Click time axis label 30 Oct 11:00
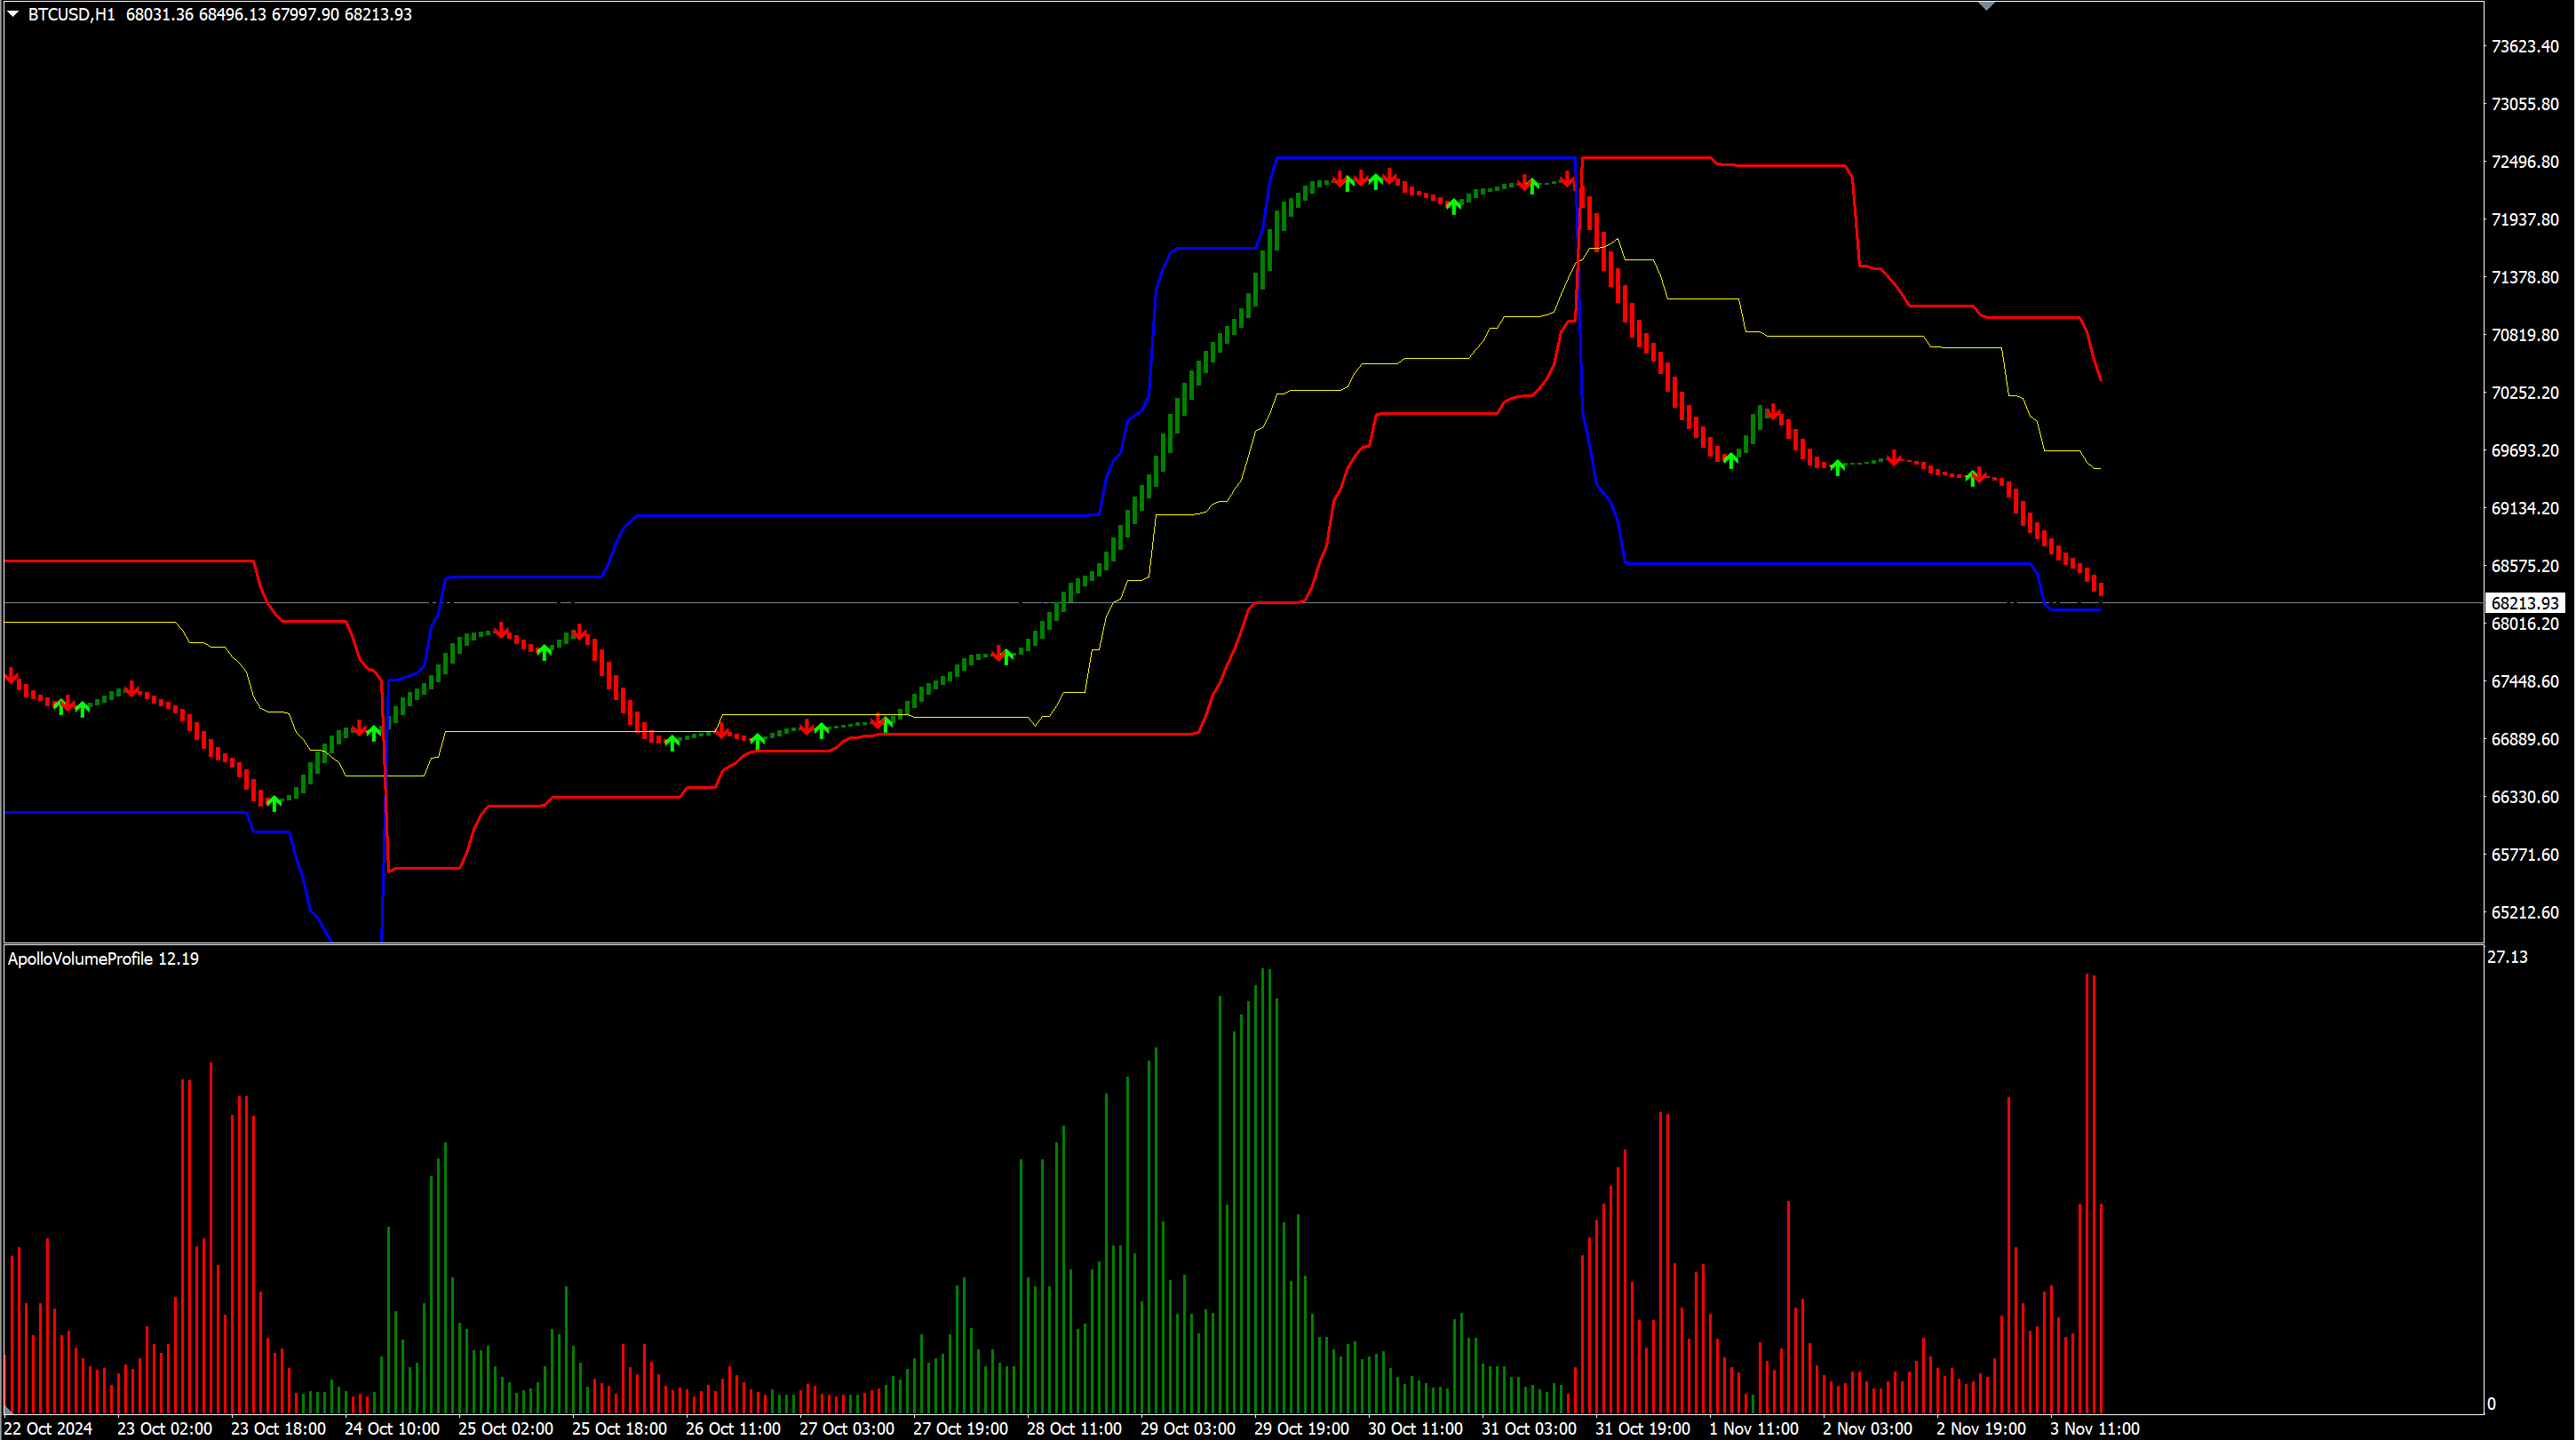2576x1440 pixels. 1415,1428
